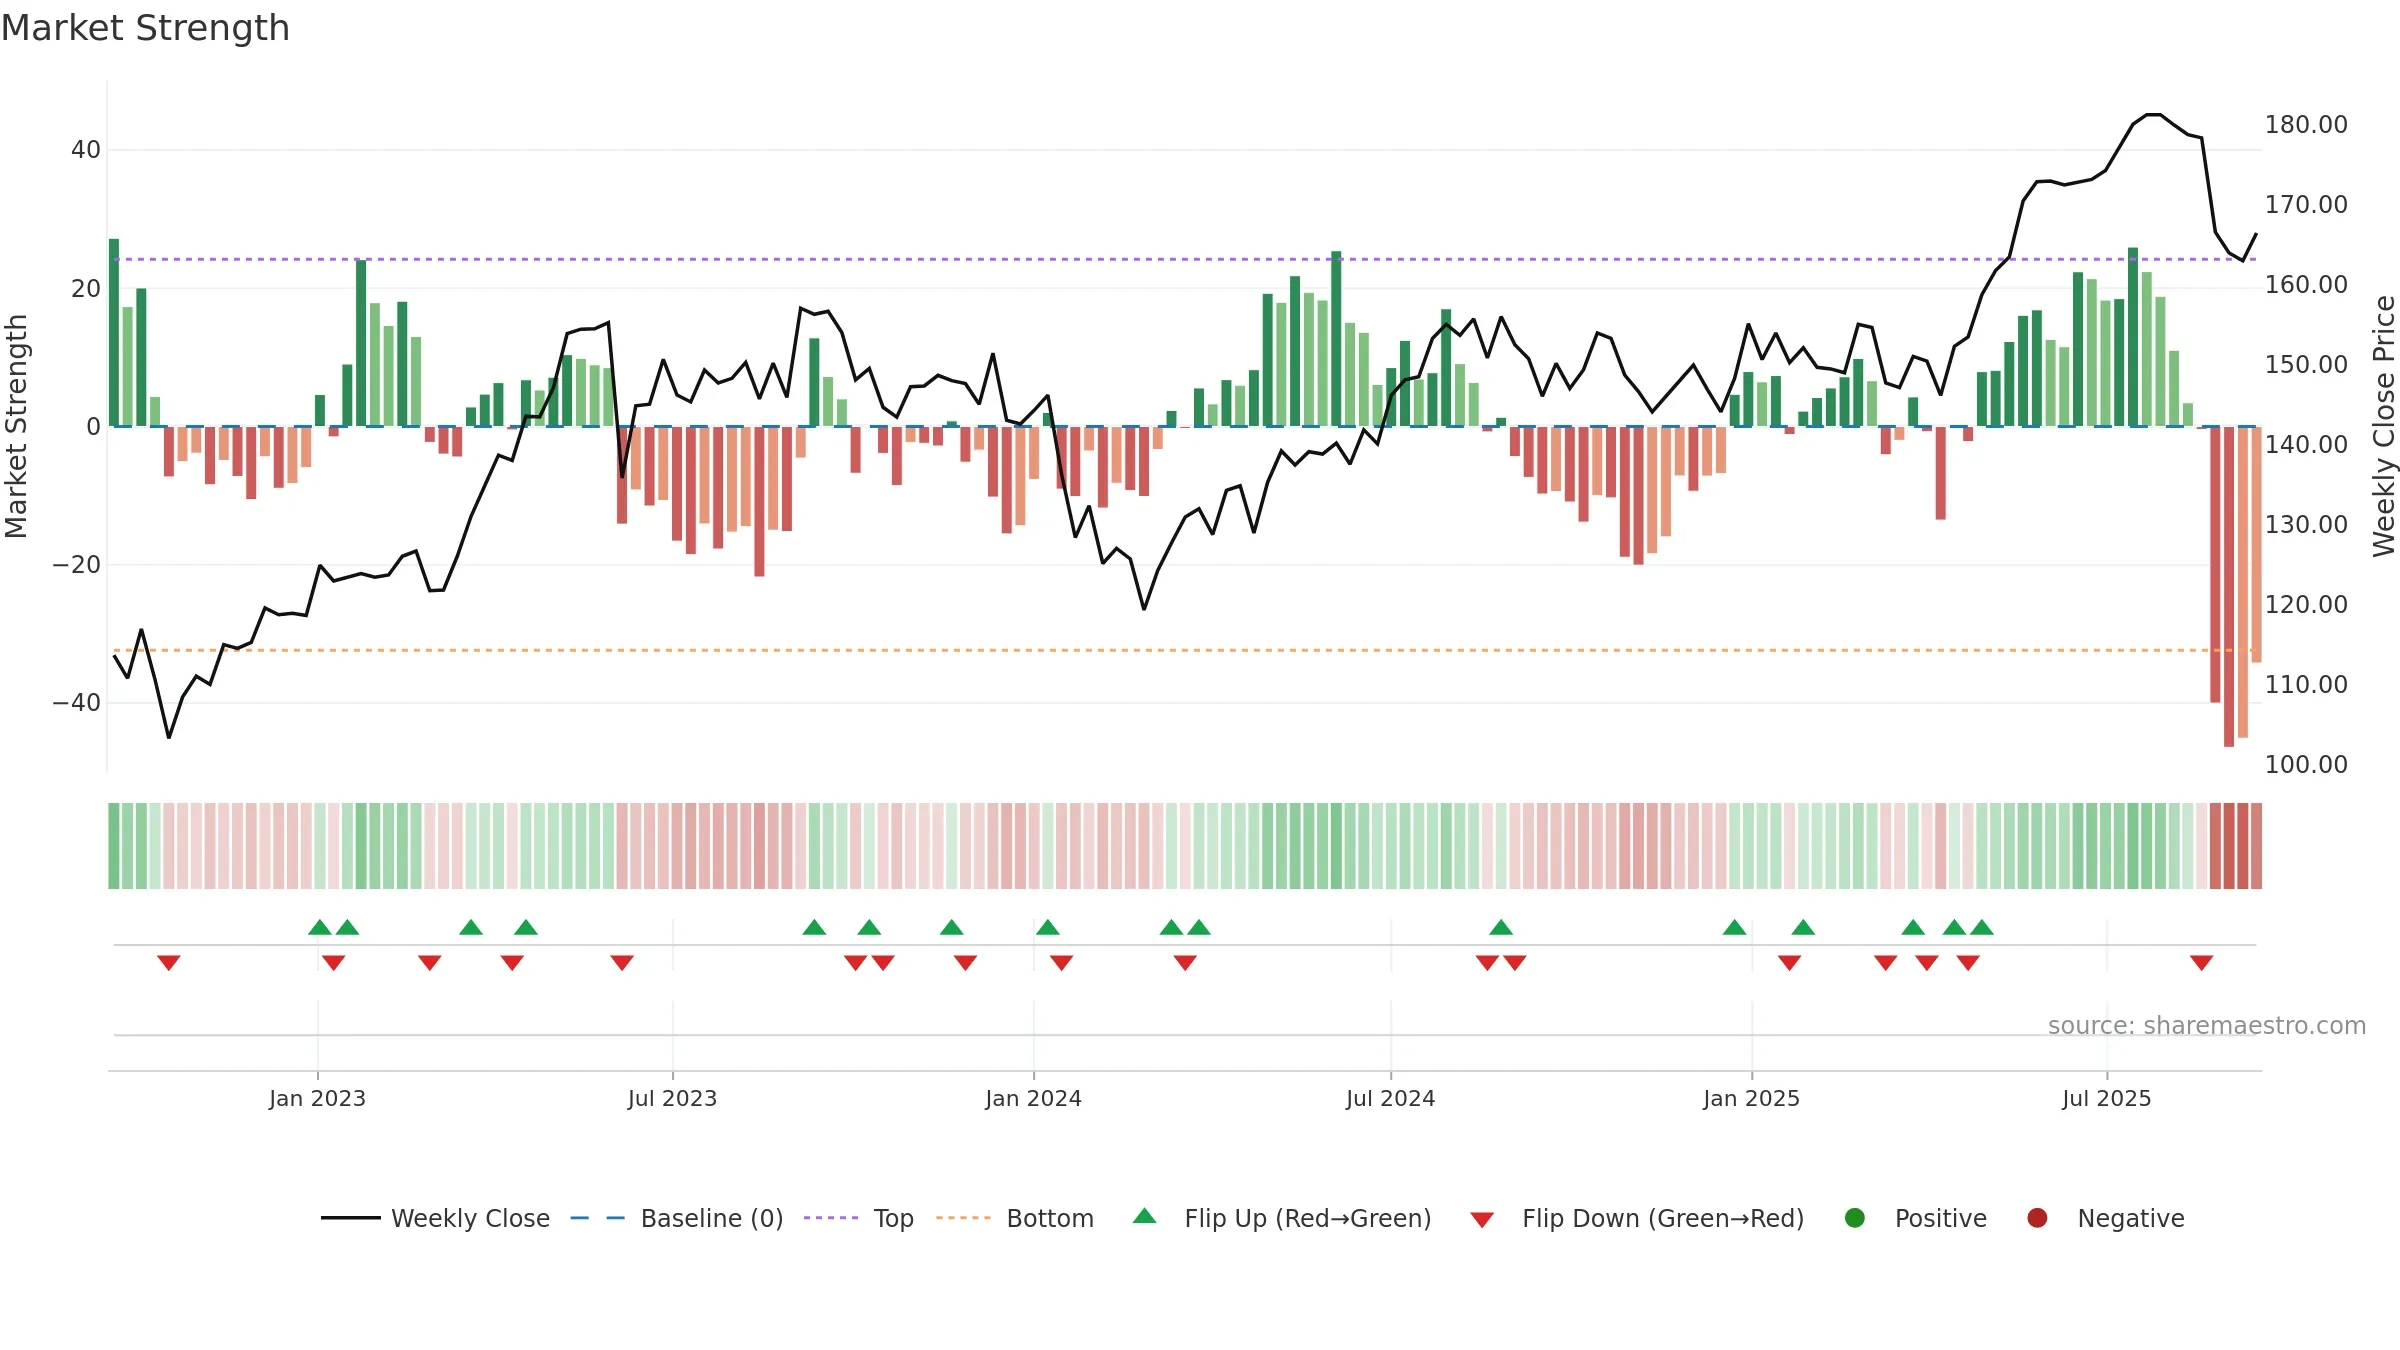Click the Jul 2023 x-axis label

click(x=673, y=1098)
